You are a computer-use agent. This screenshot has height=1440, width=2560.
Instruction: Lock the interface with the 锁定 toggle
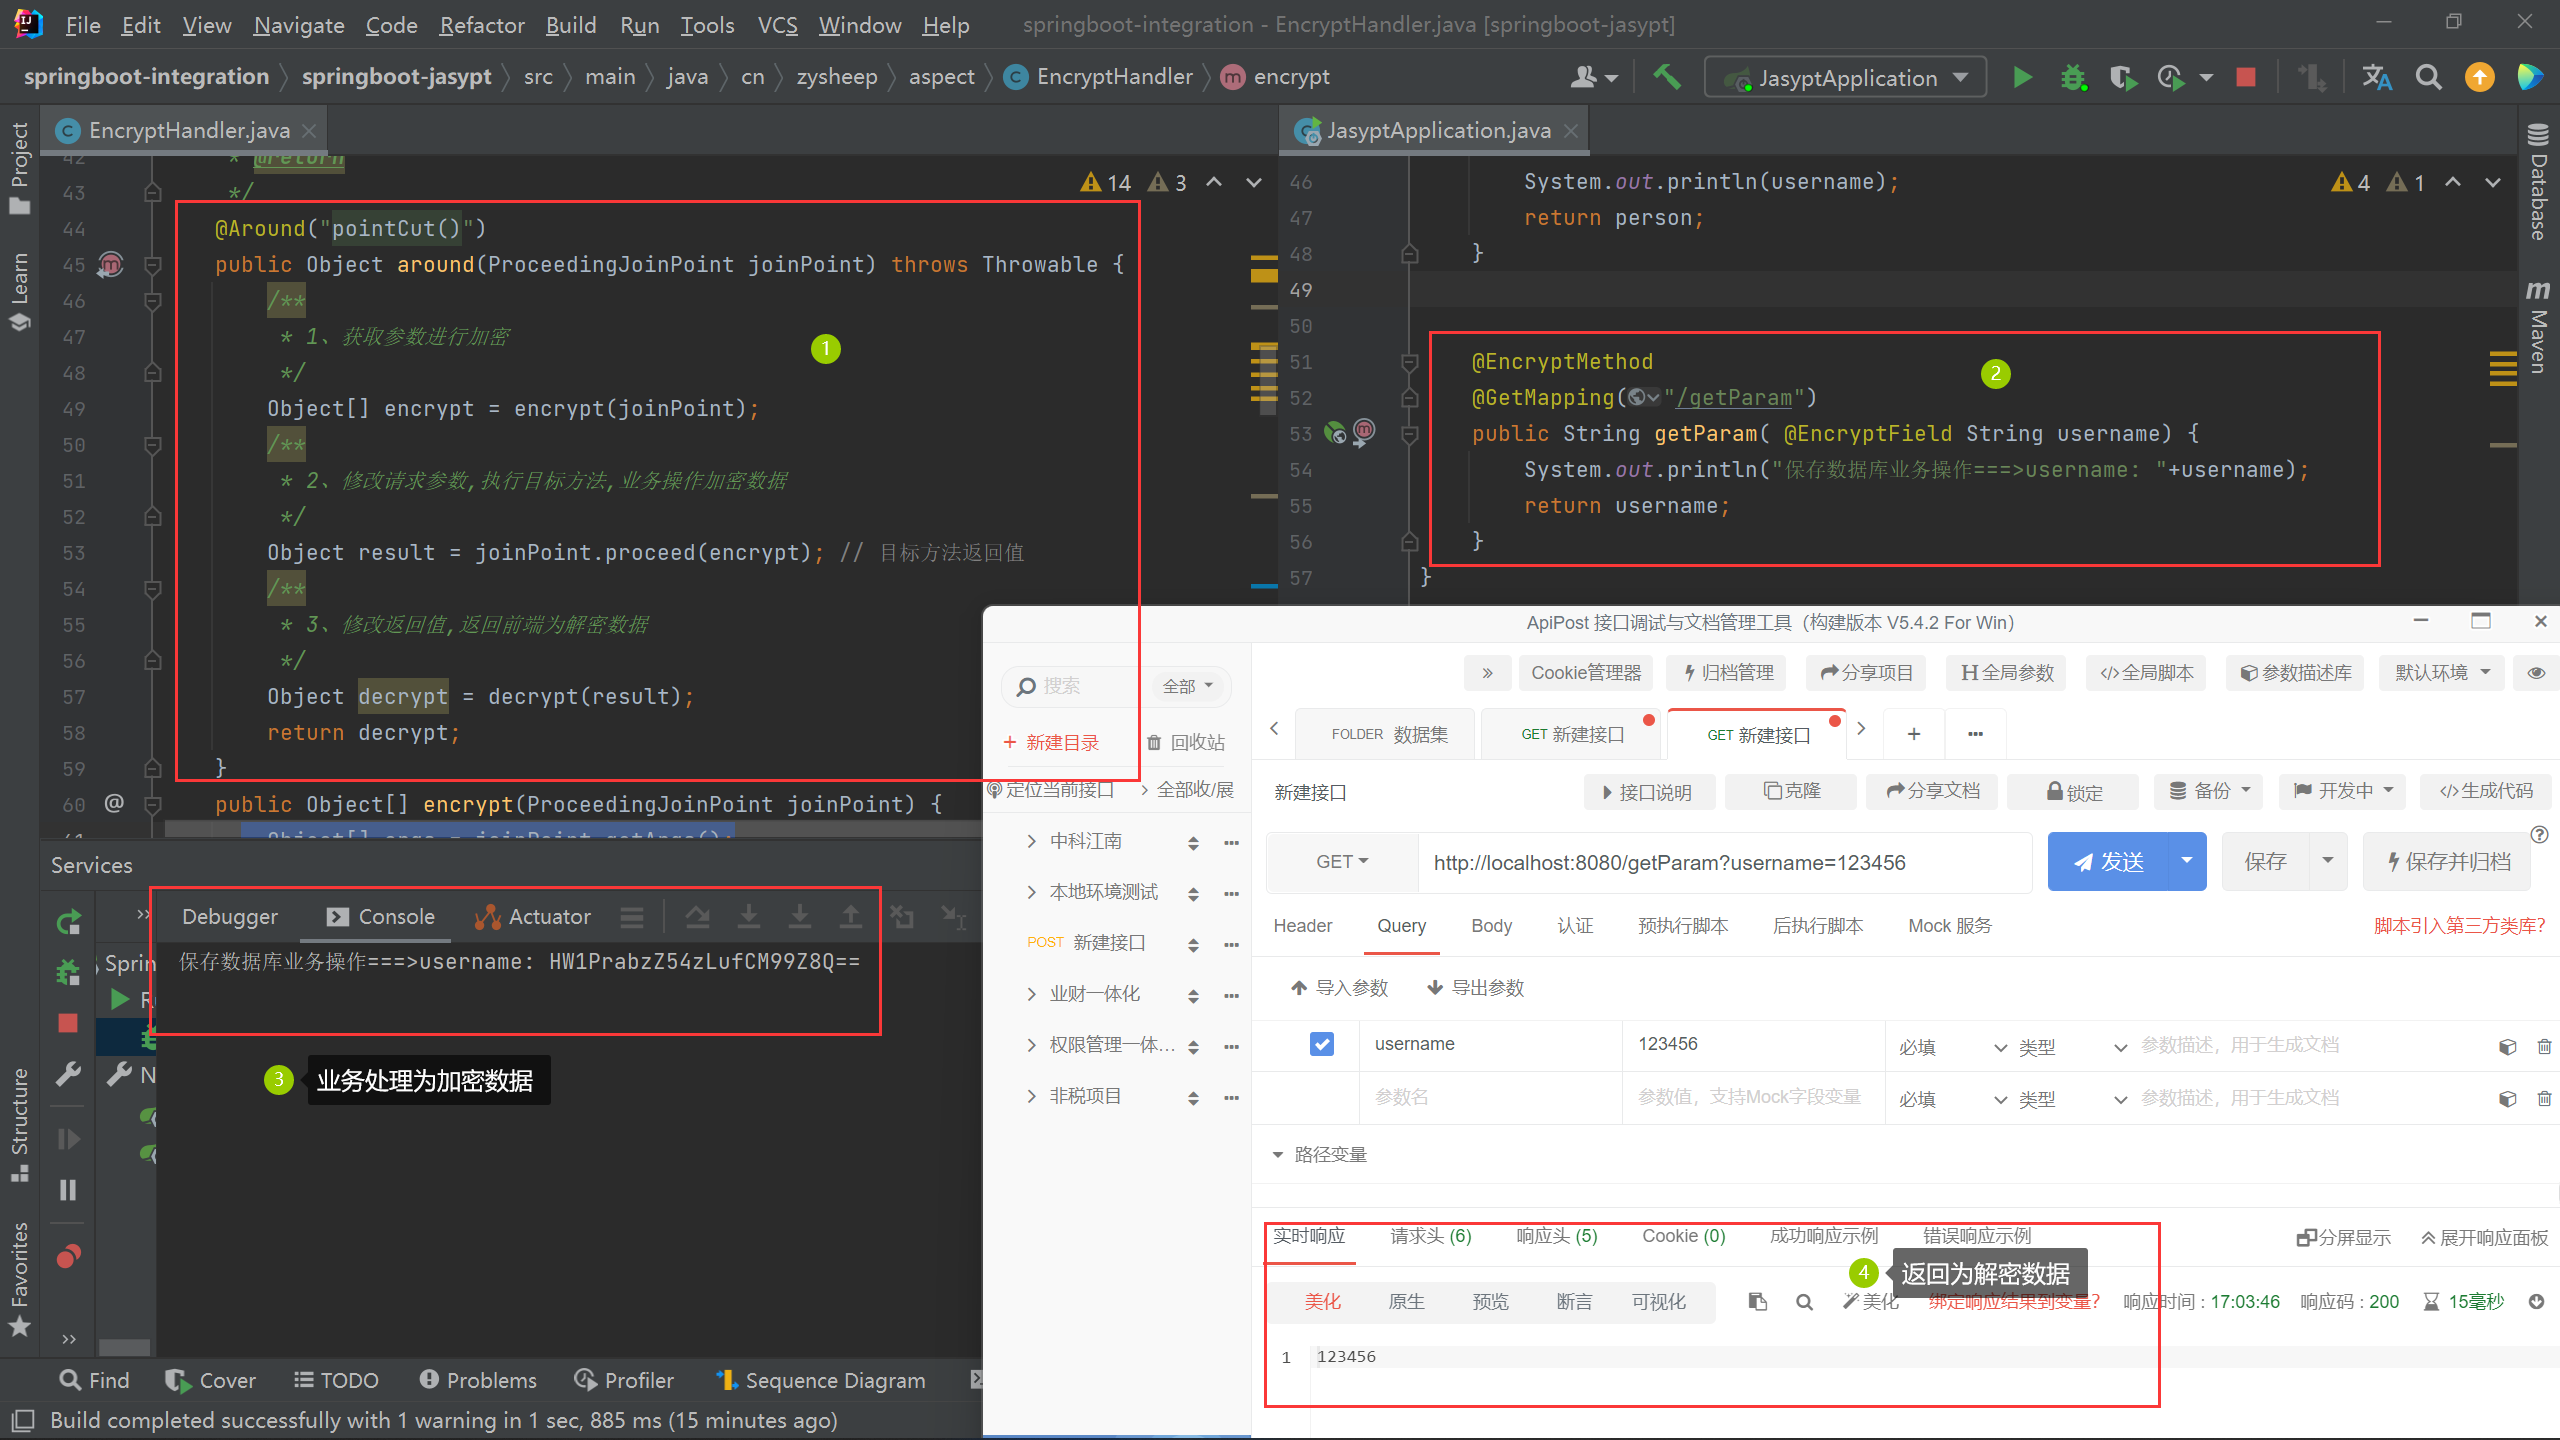coord(2073,792)
